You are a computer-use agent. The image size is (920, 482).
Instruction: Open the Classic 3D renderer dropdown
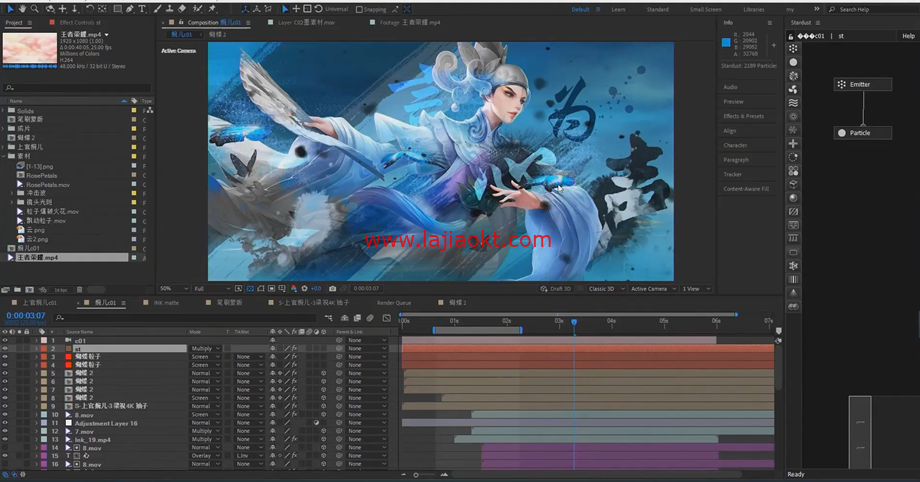pos(607,288)
